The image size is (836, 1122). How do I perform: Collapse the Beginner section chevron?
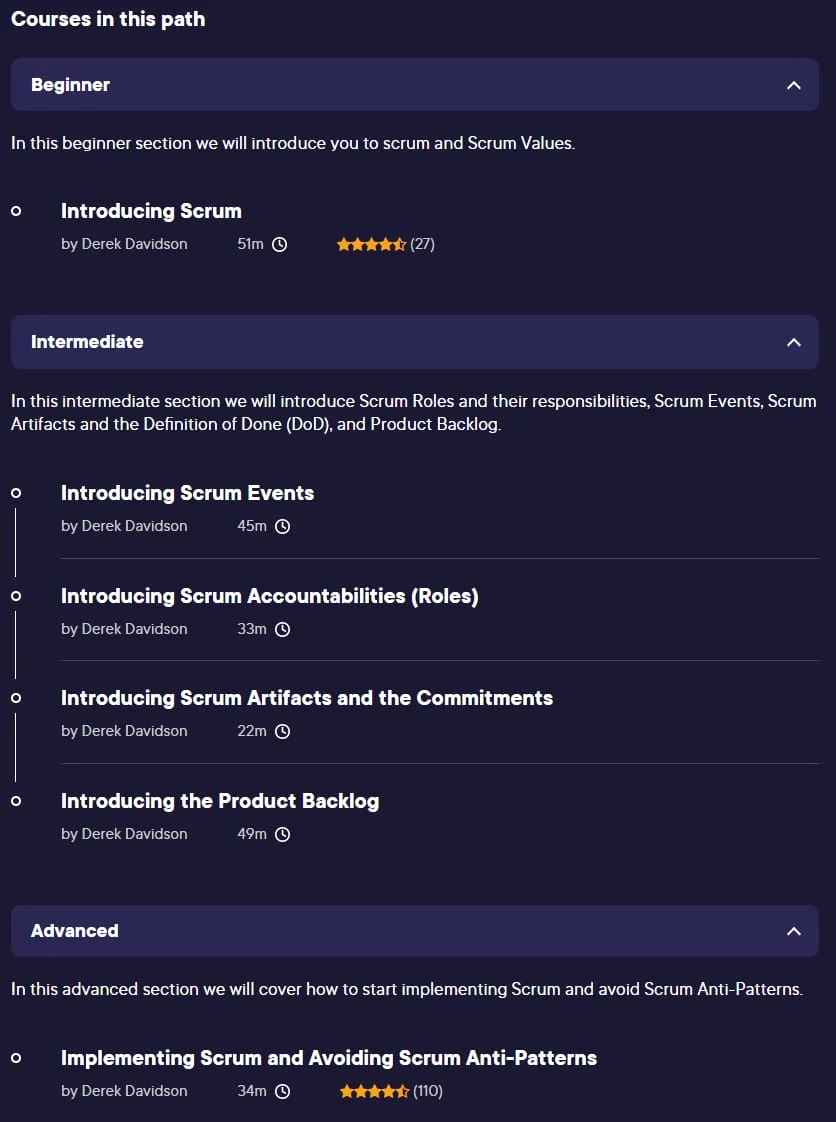(794, 85)
